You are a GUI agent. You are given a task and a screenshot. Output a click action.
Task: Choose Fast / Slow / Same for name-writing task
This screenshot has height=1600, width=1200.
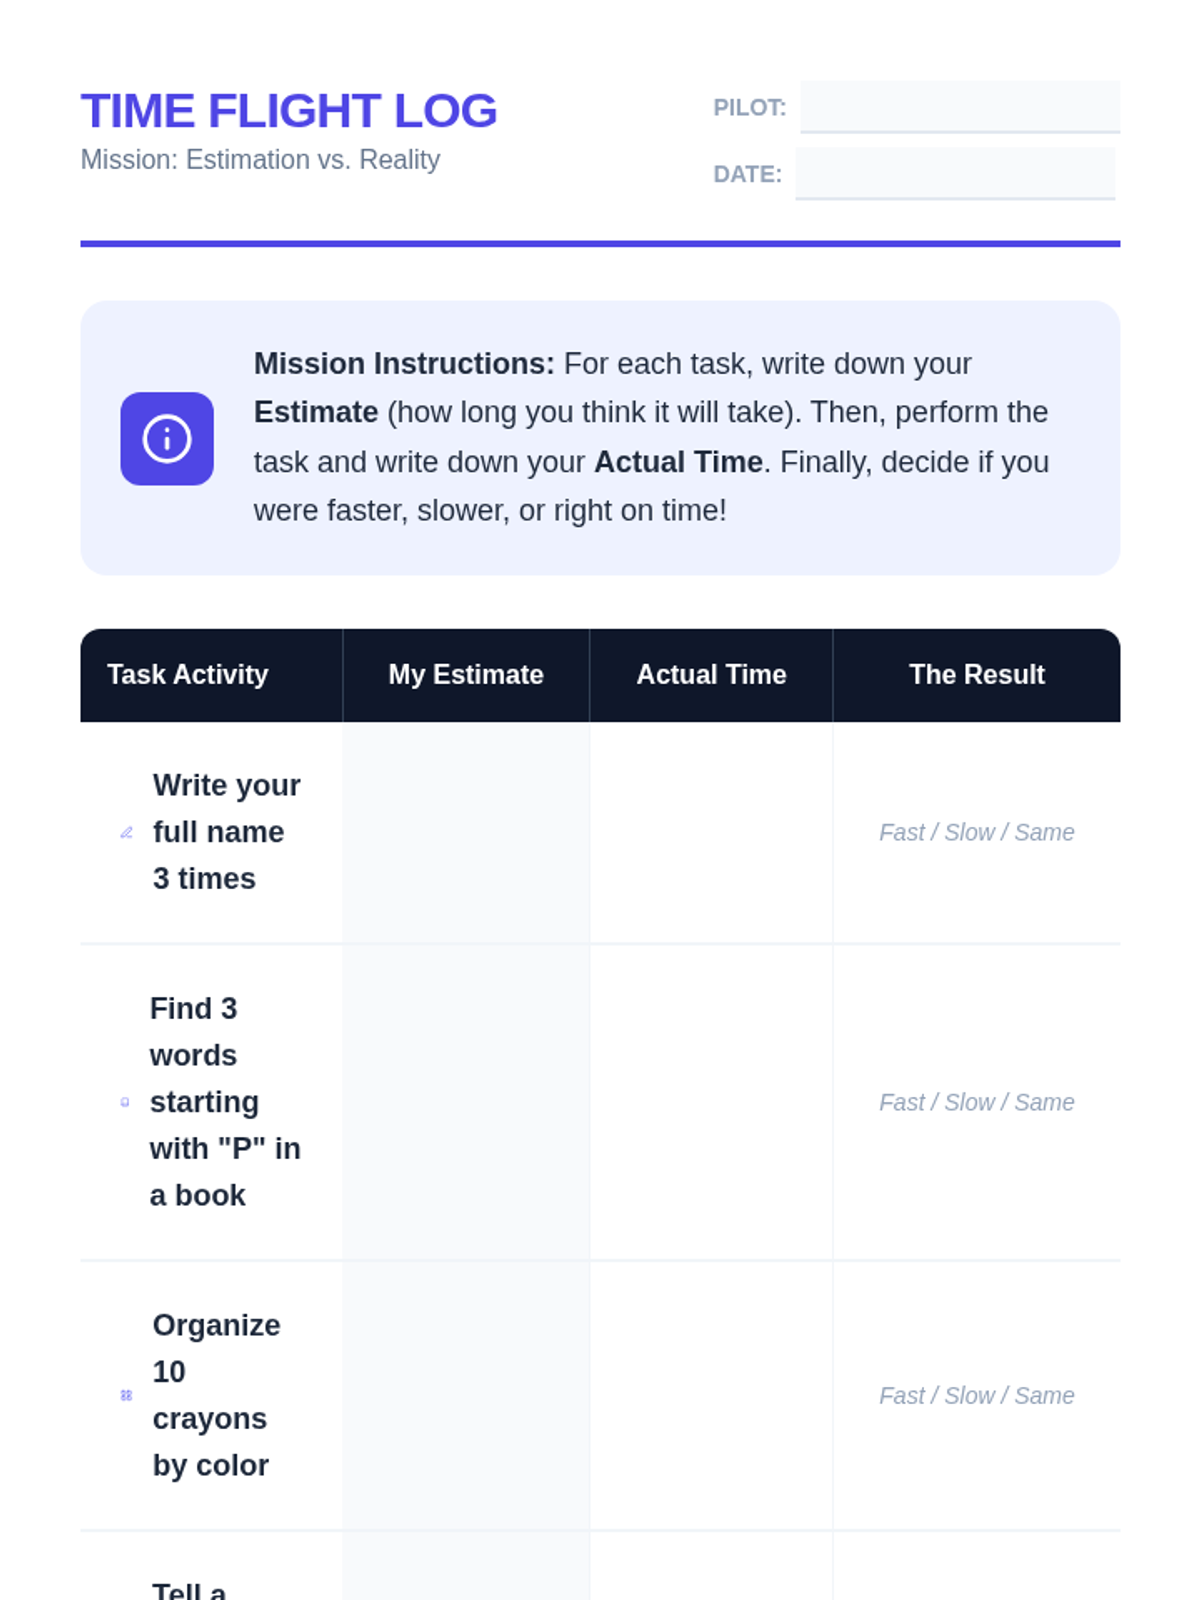pos(976,832)
